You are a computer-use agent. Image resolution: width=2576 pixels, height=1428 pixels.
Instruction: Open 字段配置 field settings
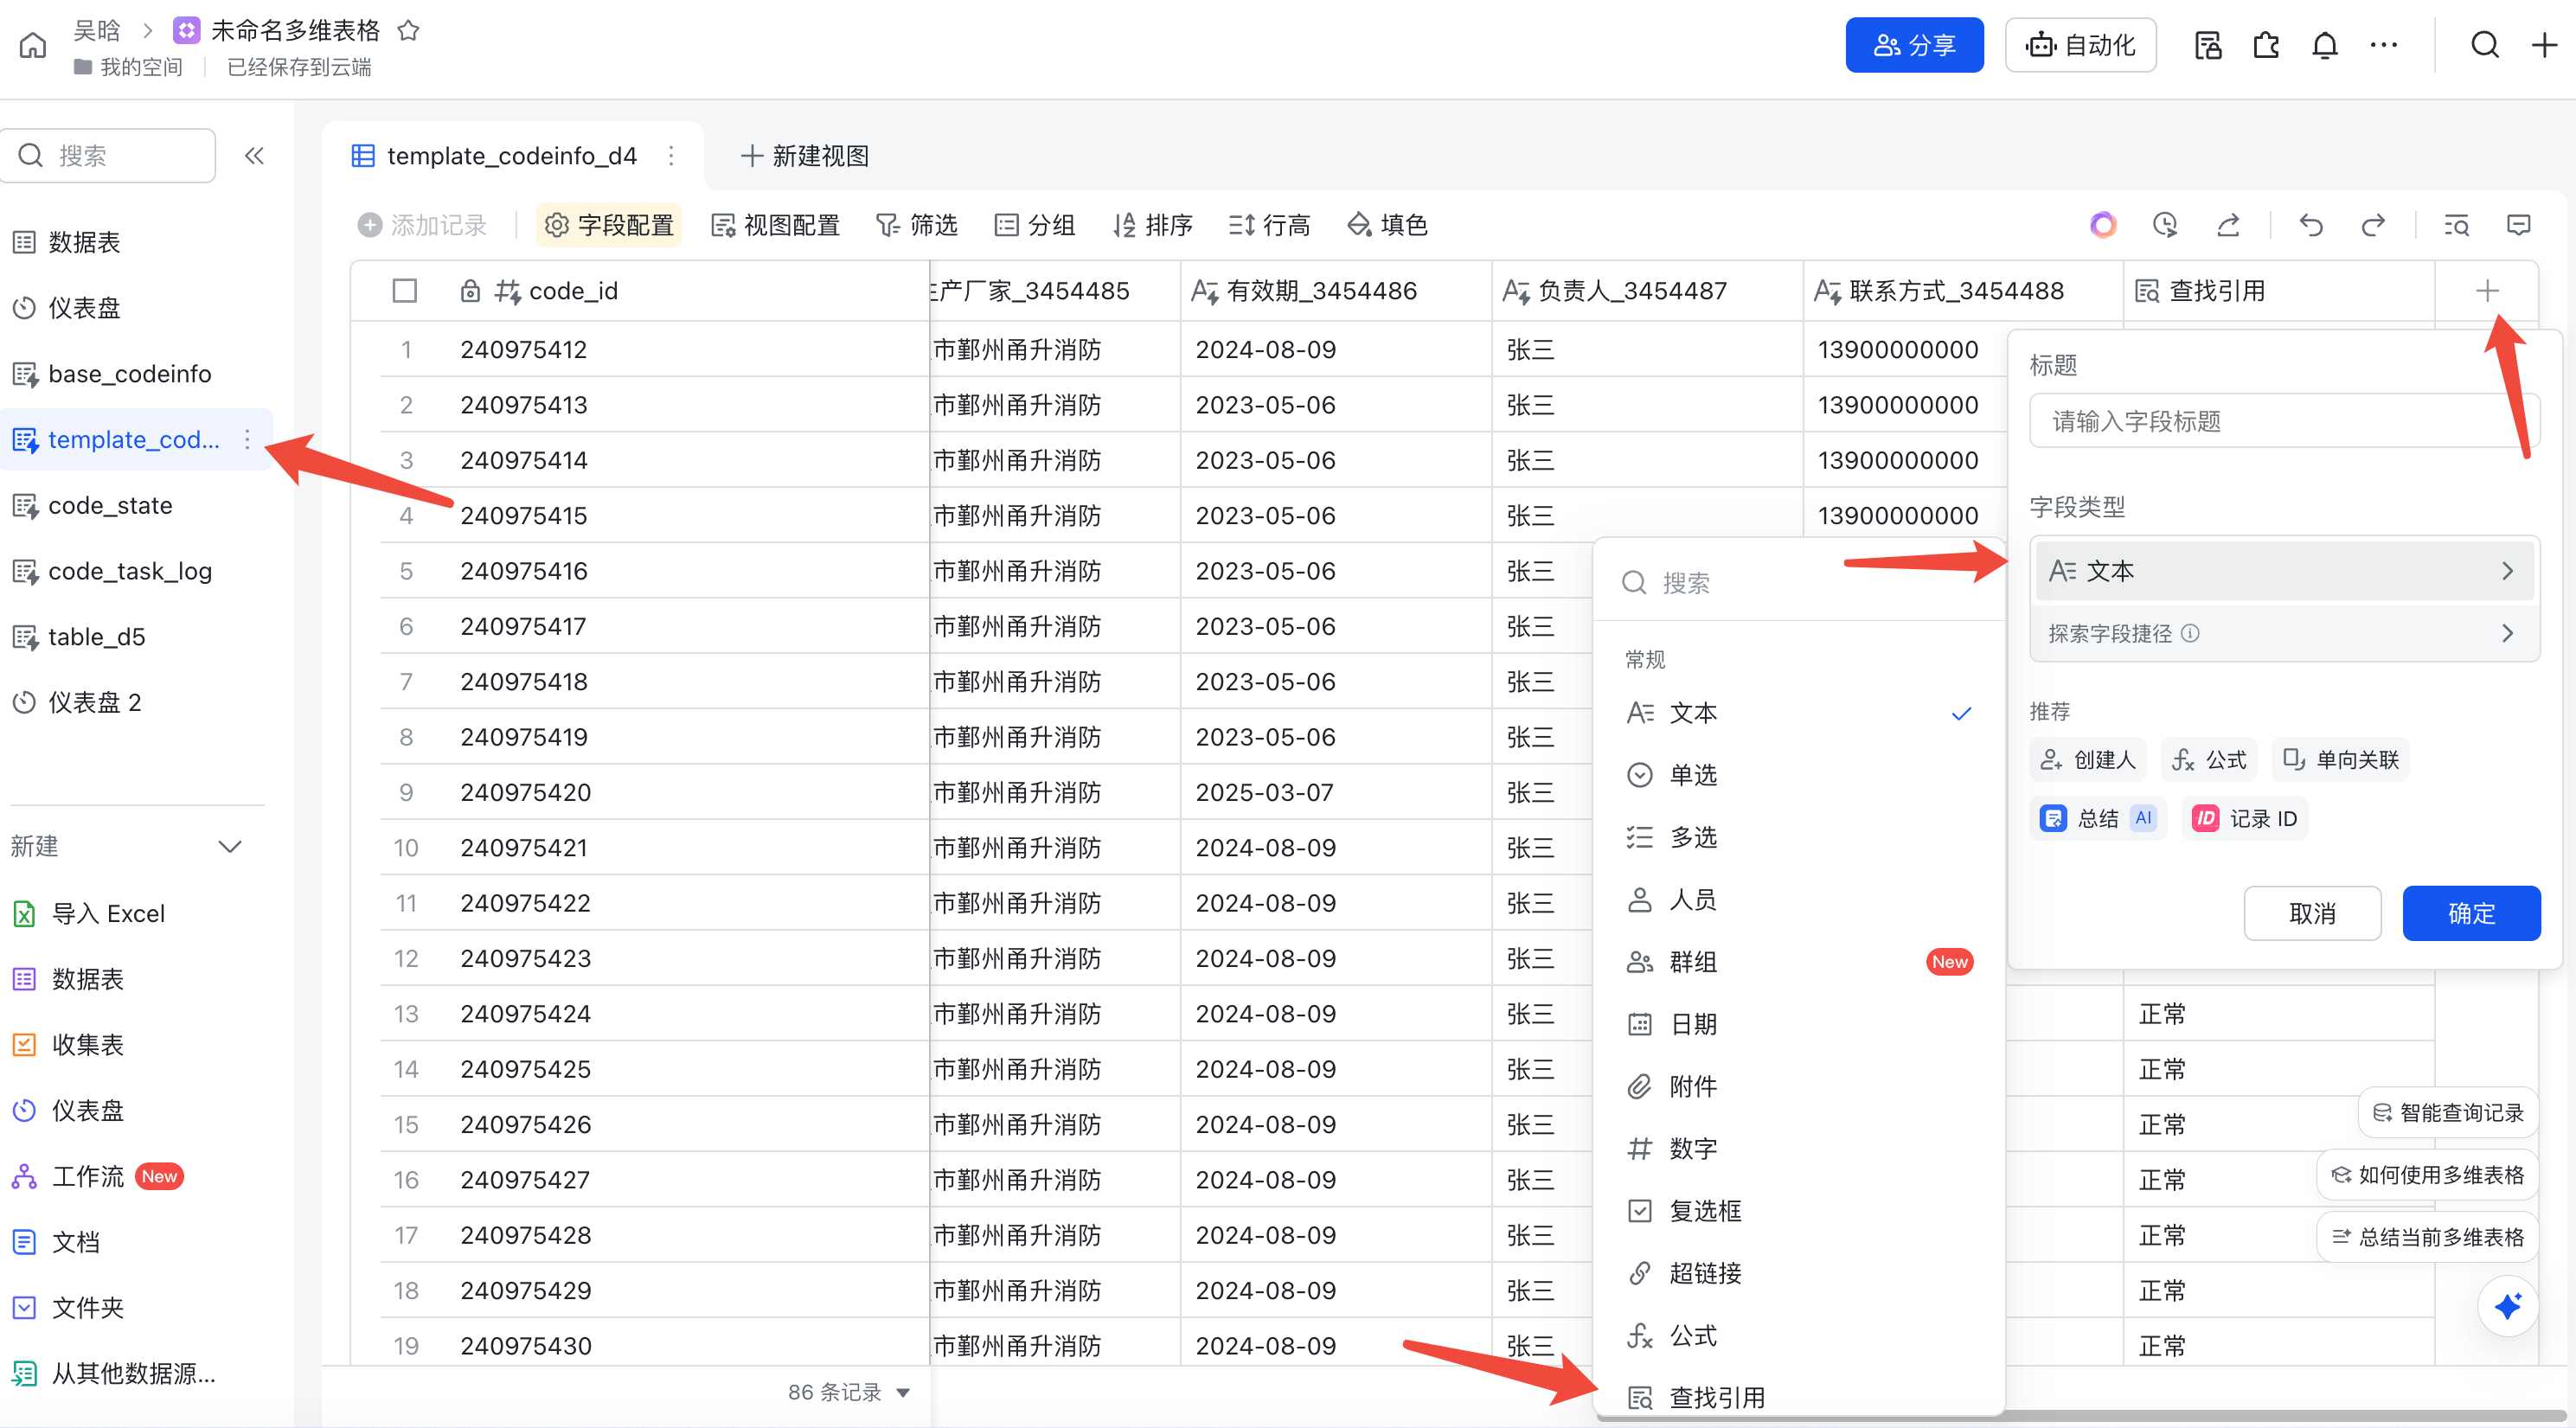609,225
